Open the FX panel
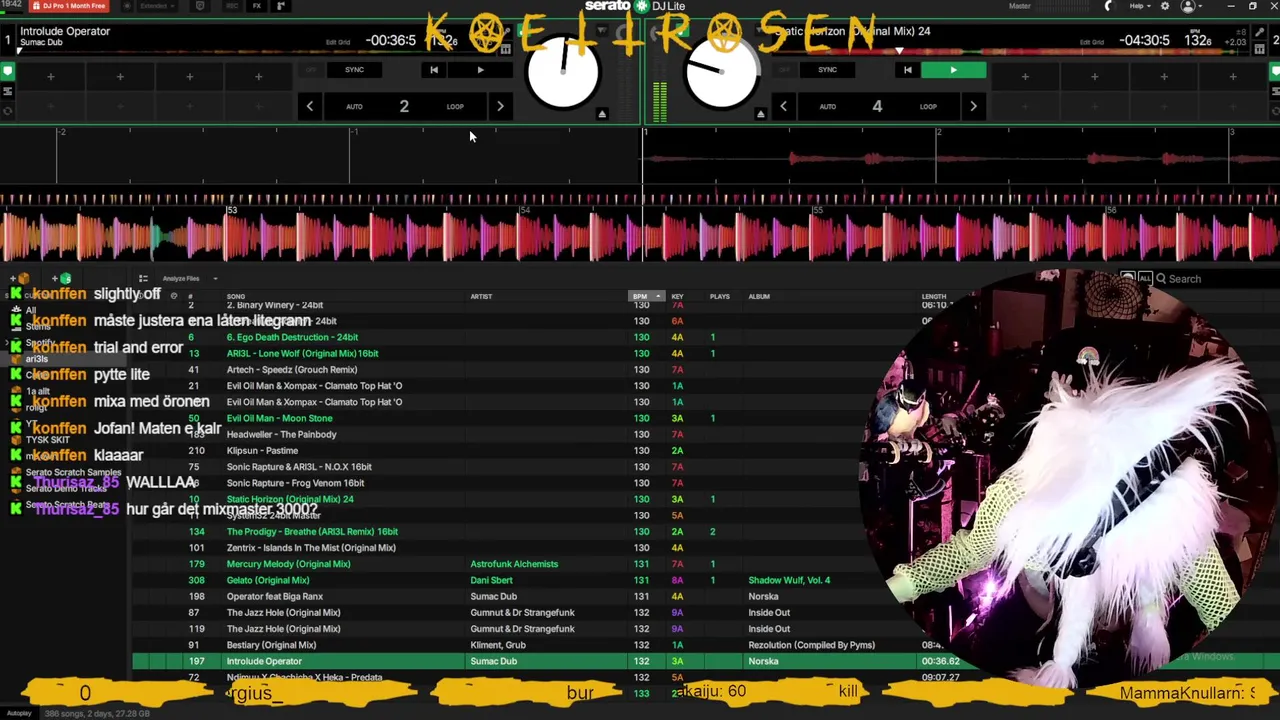This screenshot has height=720, width=1280. (256, 6)
